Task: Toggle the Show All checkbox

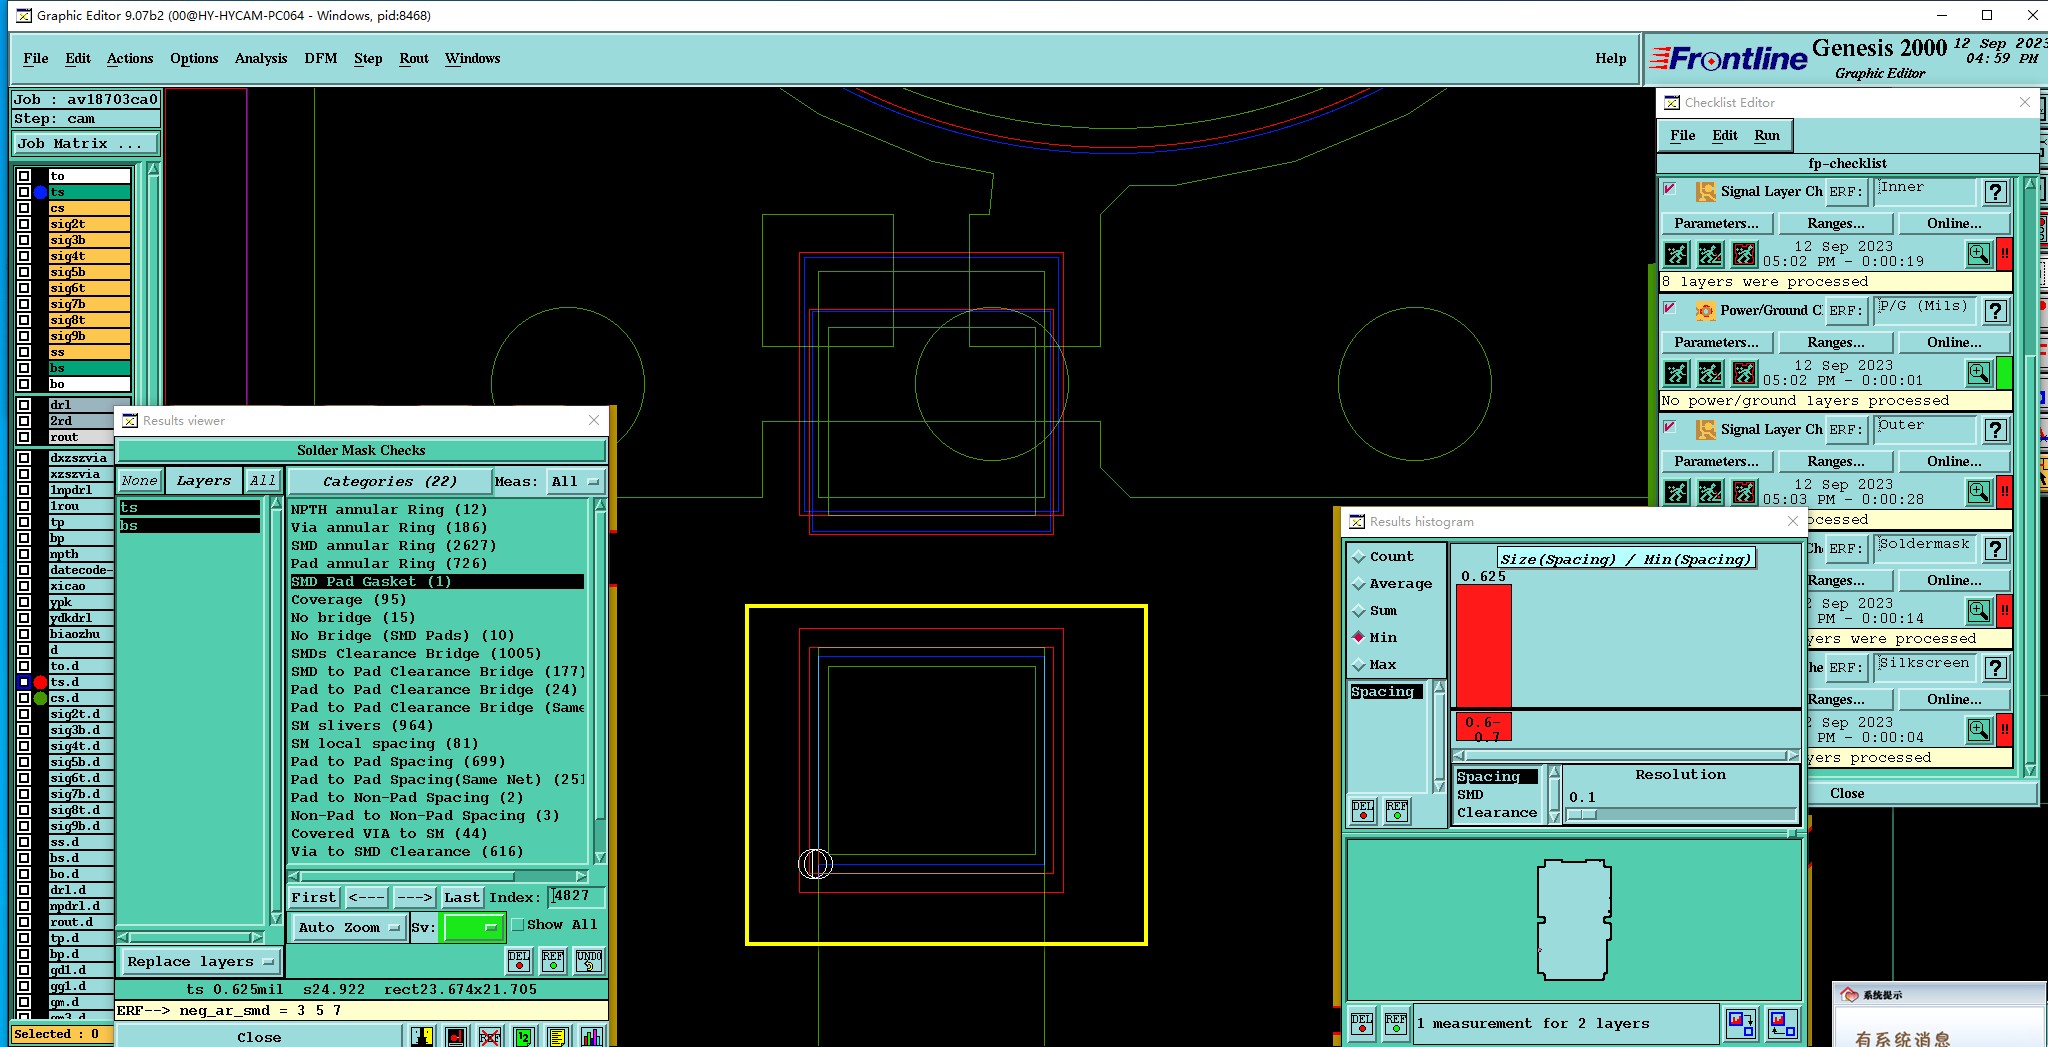Action: (x=518, y=925)
